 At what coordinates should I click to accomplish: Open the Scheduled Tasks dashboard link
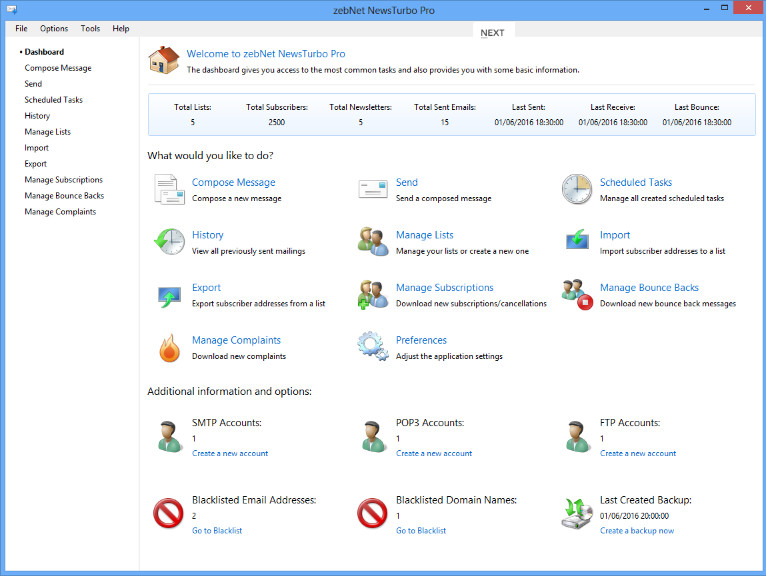tap(636, 182)
